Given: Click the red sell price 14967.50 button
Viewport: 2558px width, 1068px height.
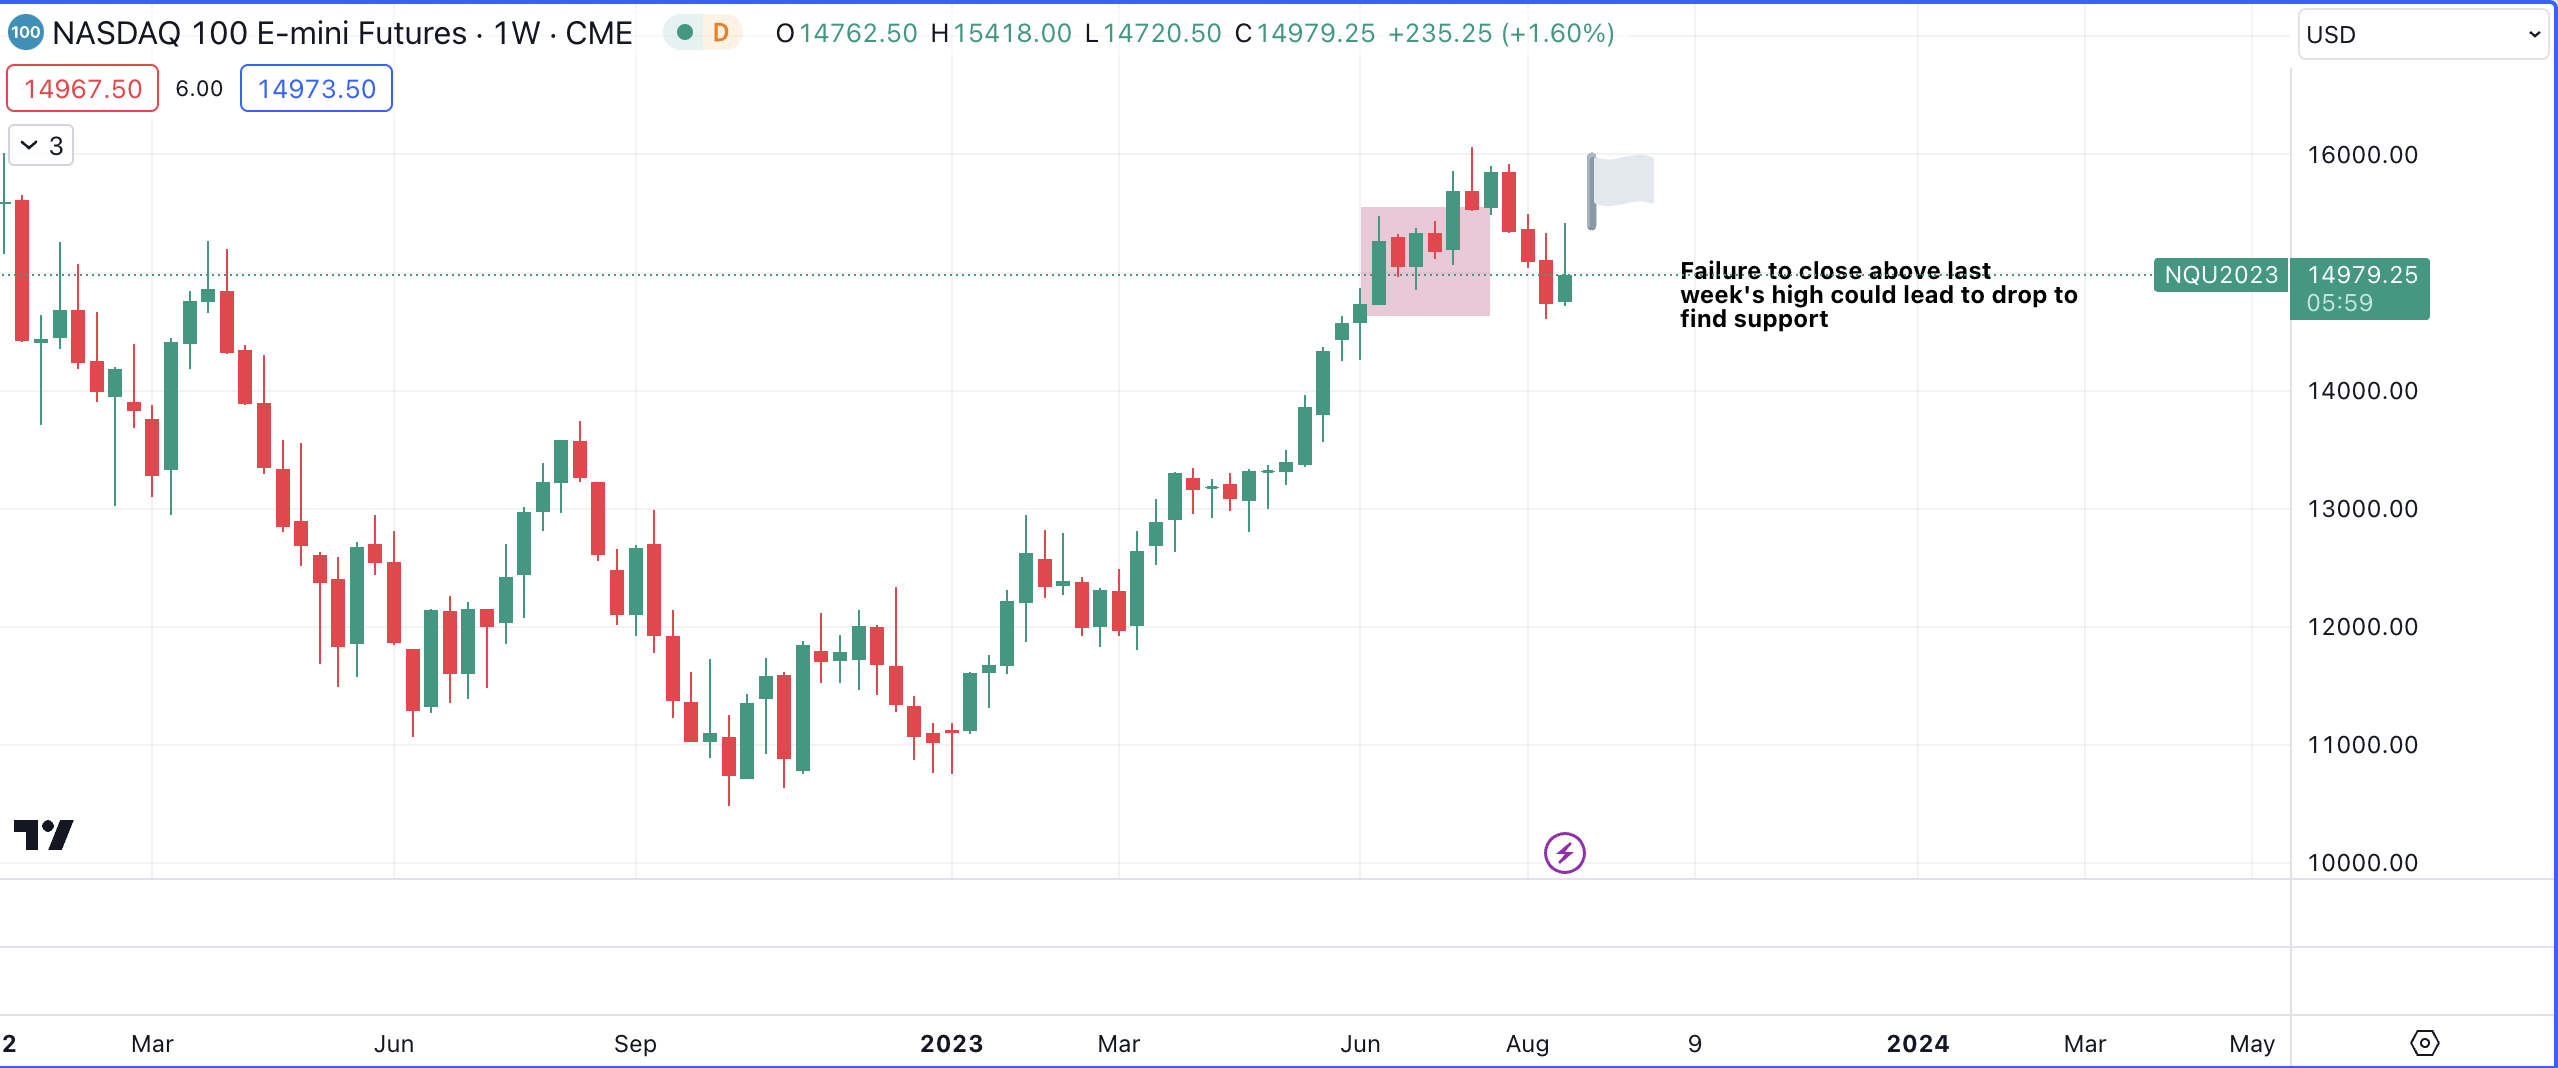Looking at the screenshot, I should point(83,89).
